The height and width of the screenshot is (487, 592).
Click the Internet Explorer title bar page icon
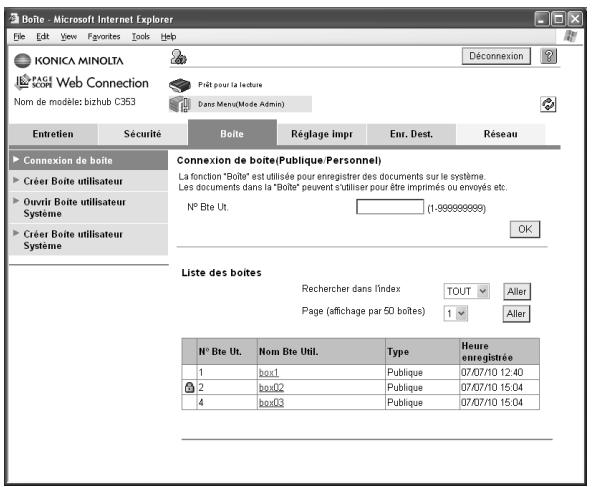coord(14,18)
